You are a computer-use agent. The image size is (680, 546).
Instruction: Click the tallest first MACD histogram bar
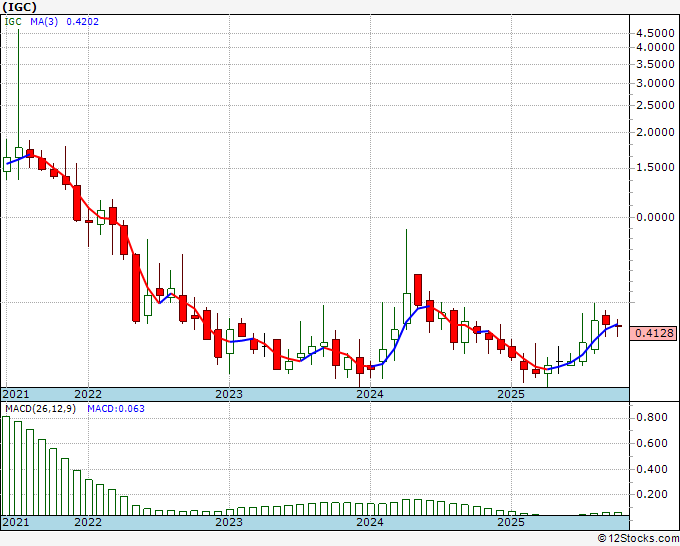point(6,466)
